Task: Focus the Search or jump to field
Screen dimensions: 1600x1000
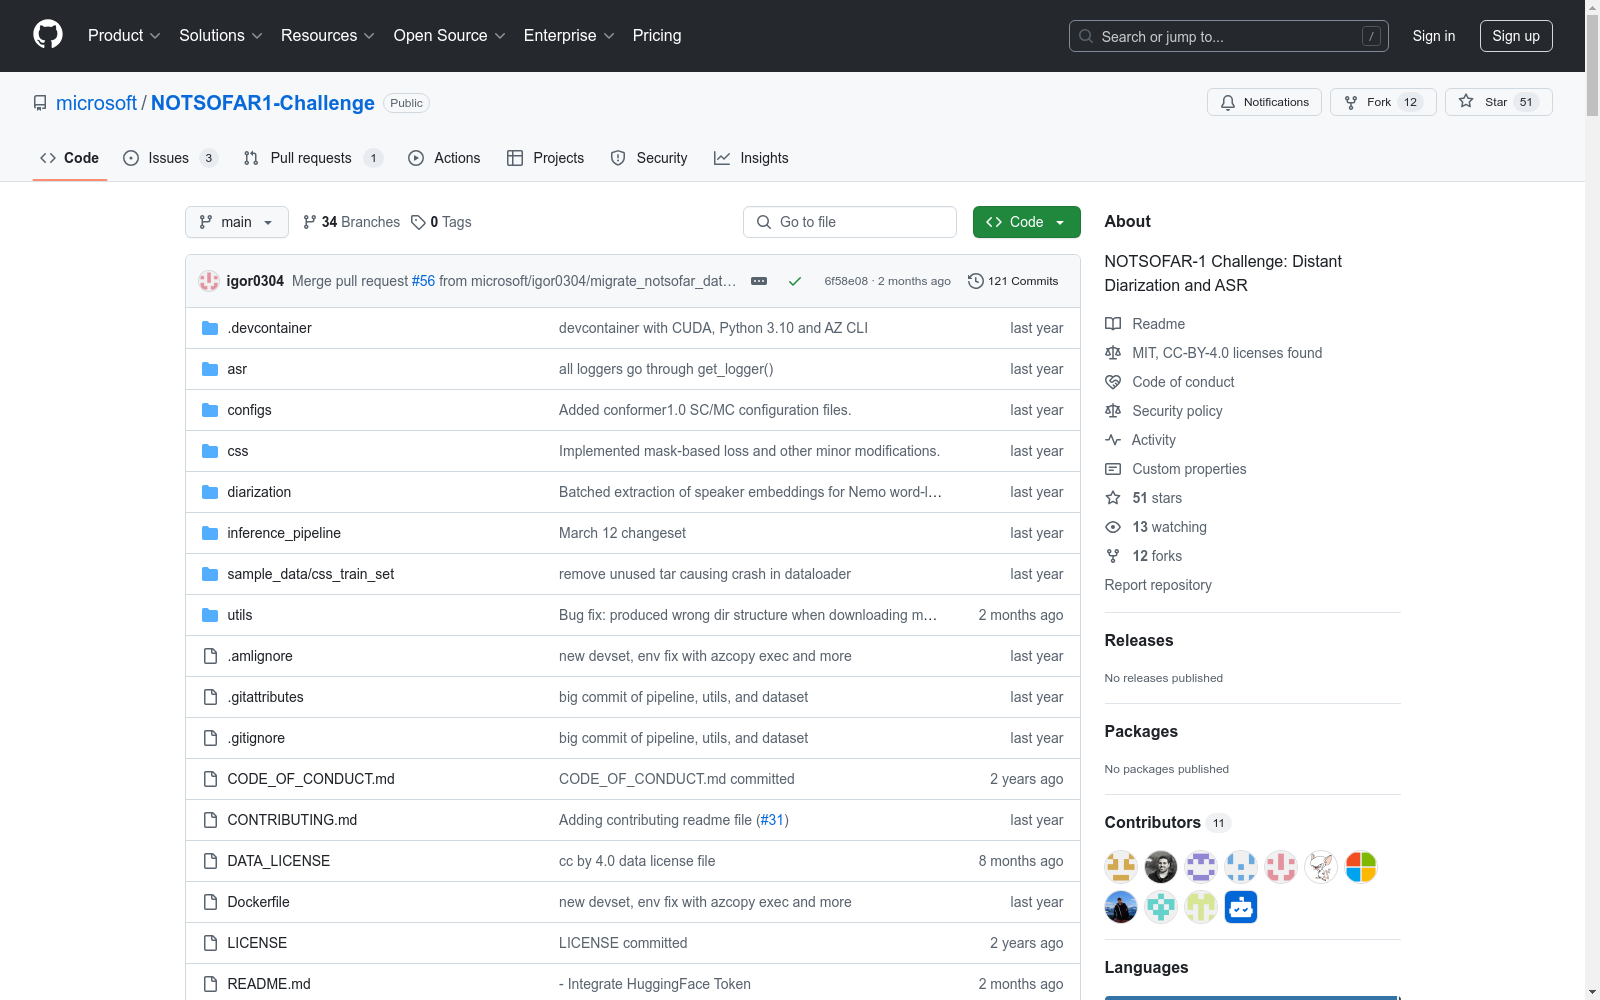Action: 1229,36
